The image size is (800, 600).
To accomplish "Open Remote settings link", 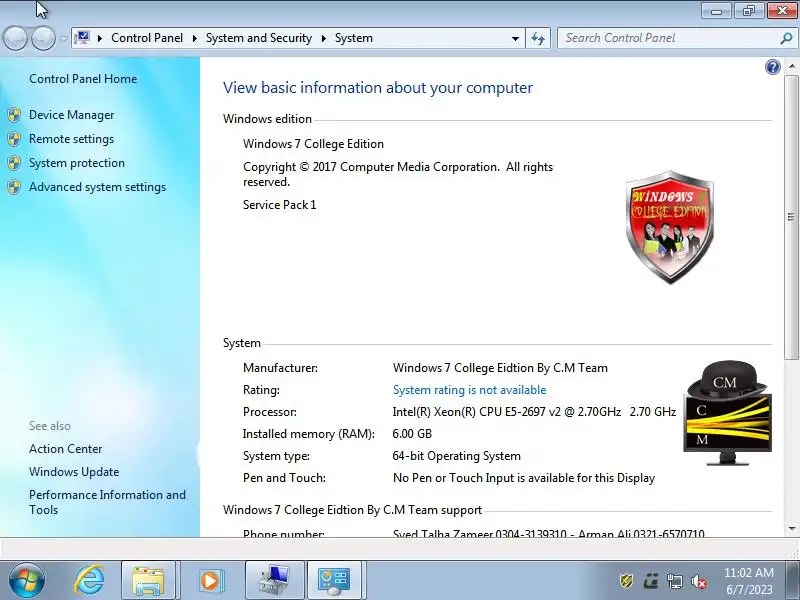I will pos(71,139).
